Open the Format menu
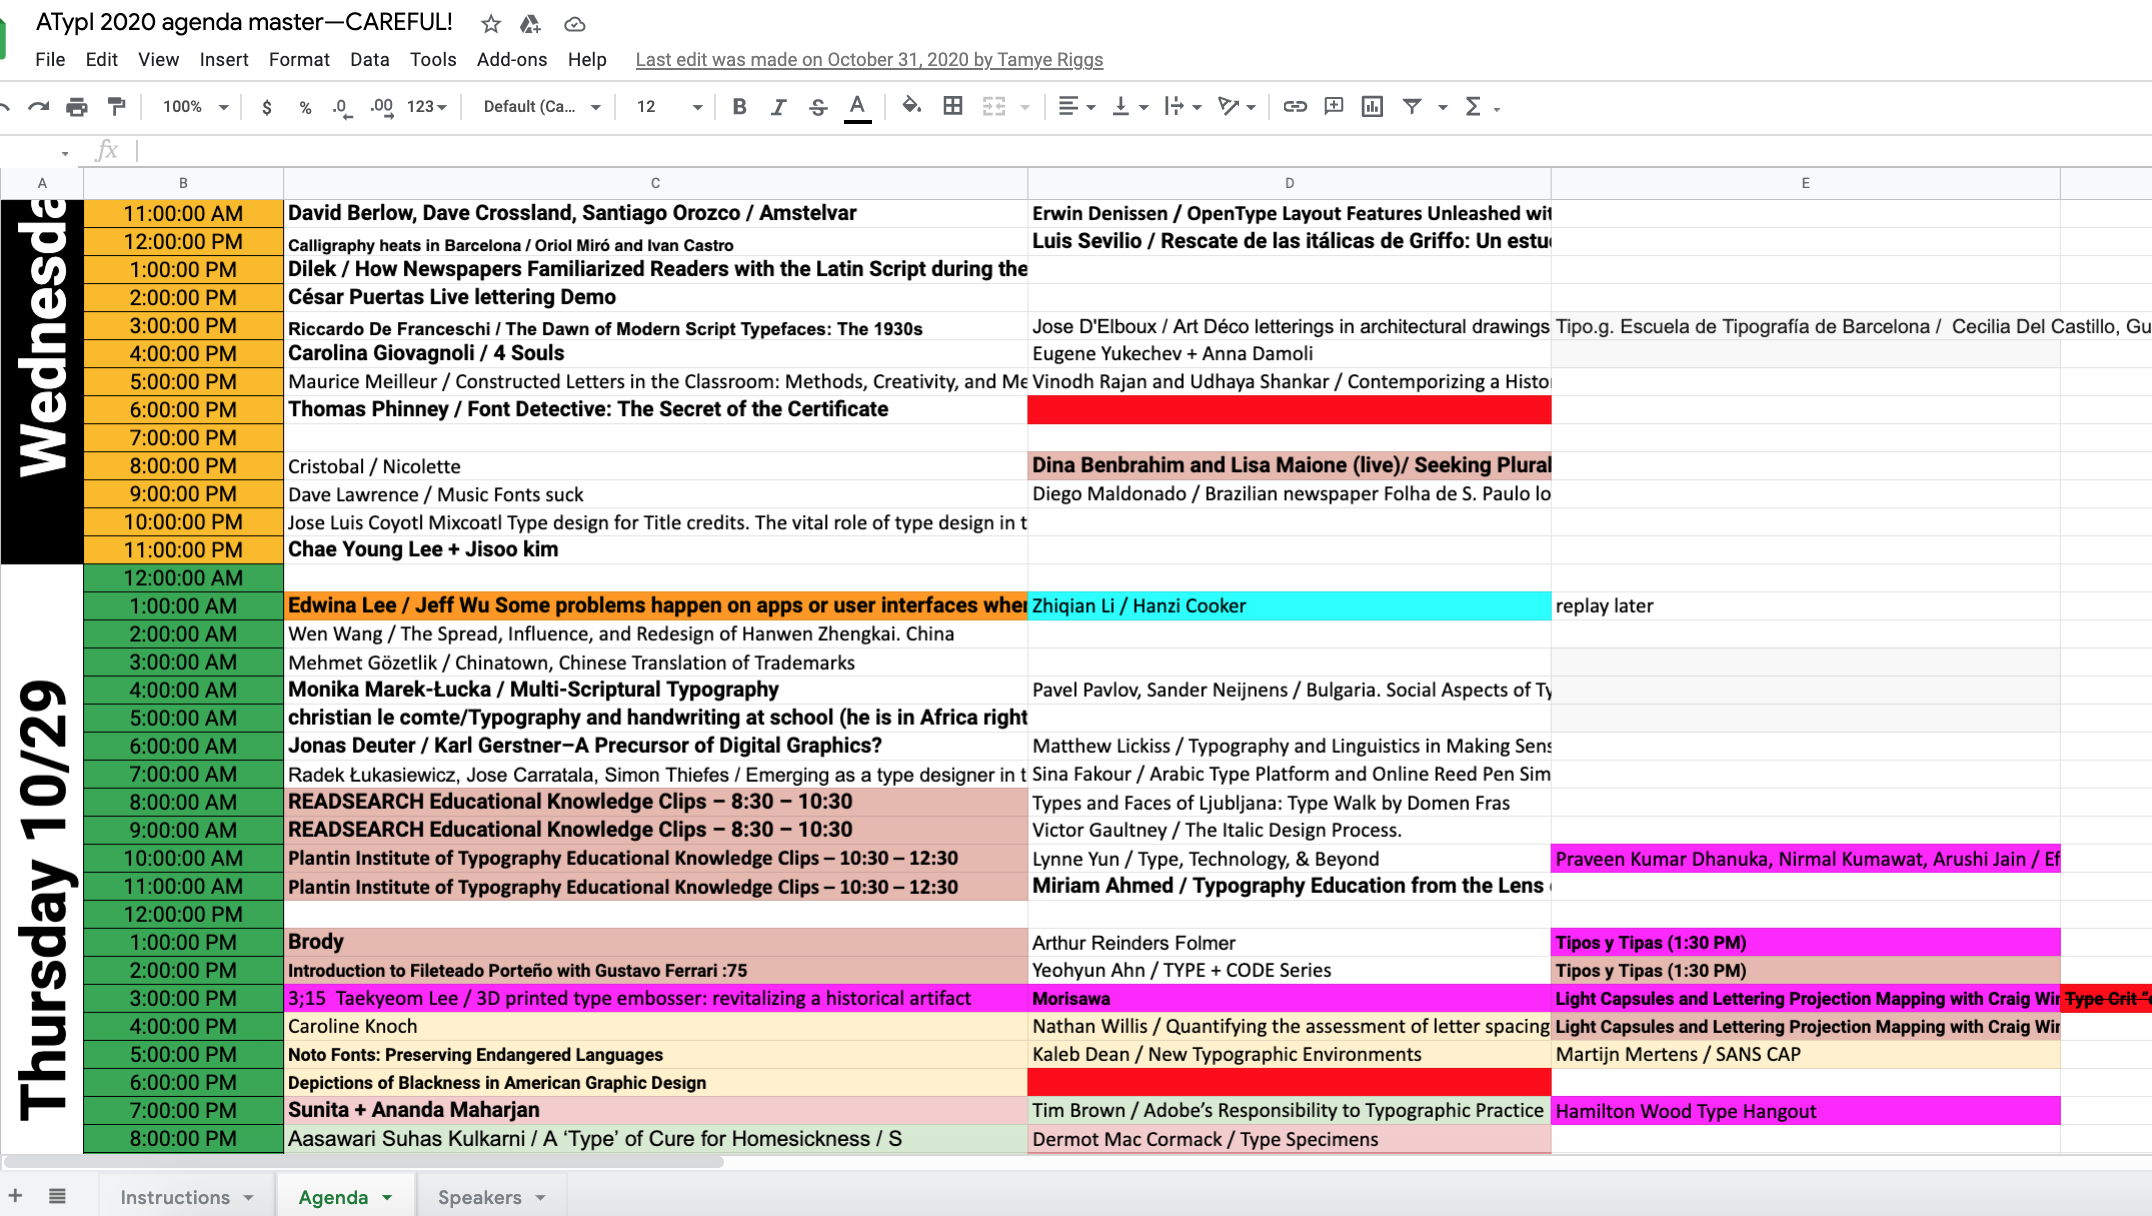This screenshot has height=1216, width=2152. coord(299,59)
